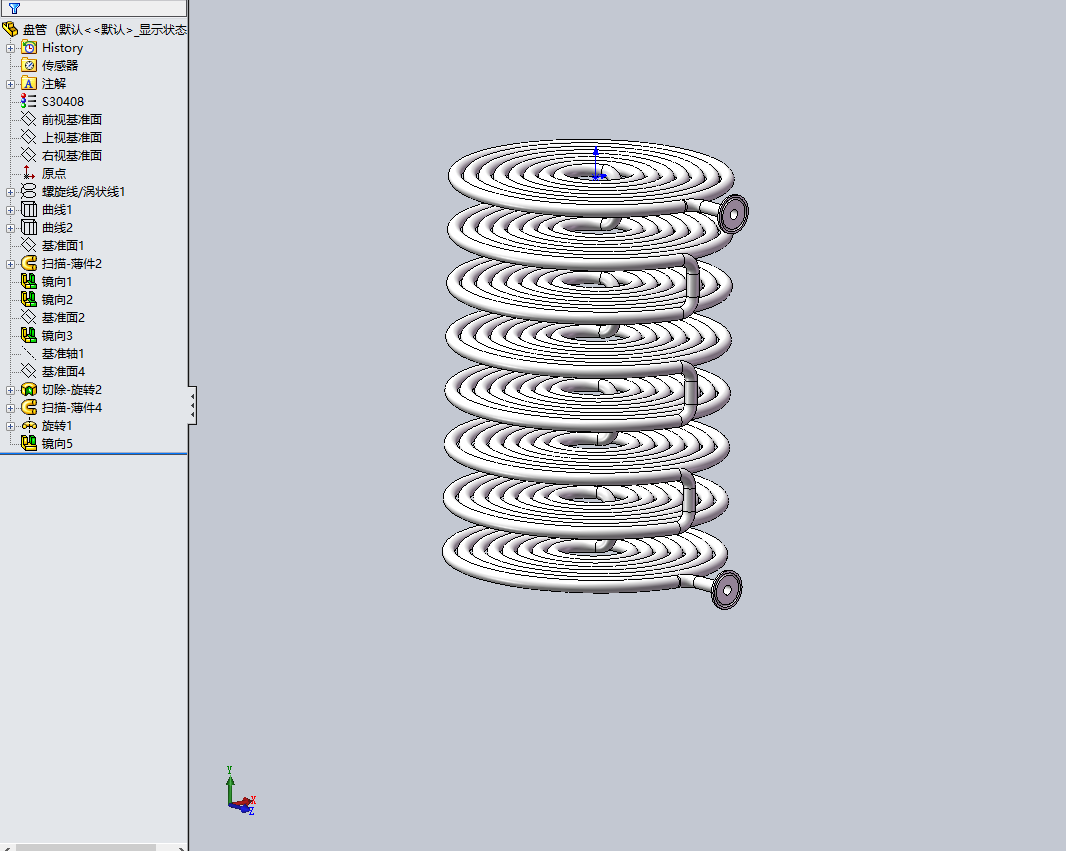Expand the History node

[x=10, y=48]
